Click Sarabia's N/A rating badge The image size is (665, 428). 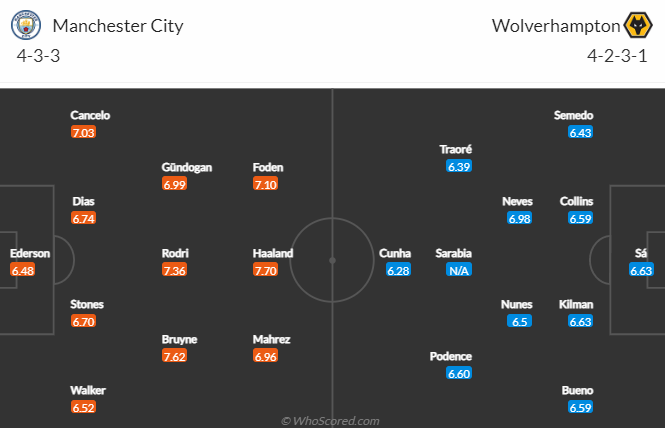(459, 270)
